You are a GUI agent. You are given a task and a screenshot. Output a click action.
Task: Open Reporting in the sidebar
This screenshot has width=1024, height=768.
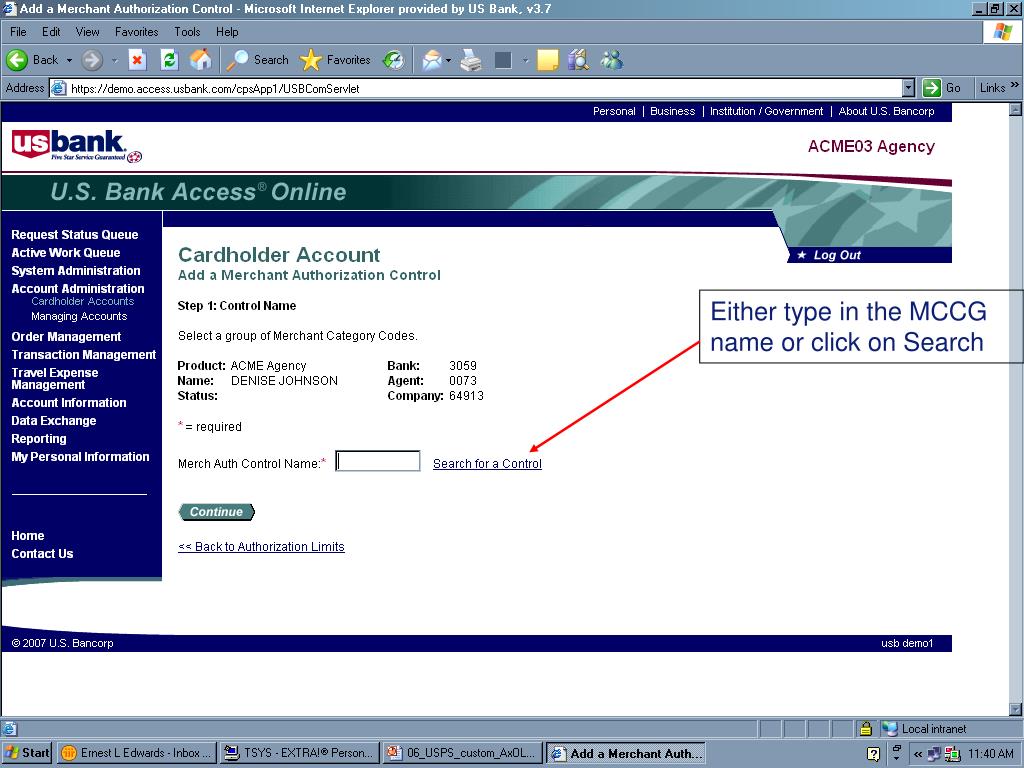pos(39,439)
